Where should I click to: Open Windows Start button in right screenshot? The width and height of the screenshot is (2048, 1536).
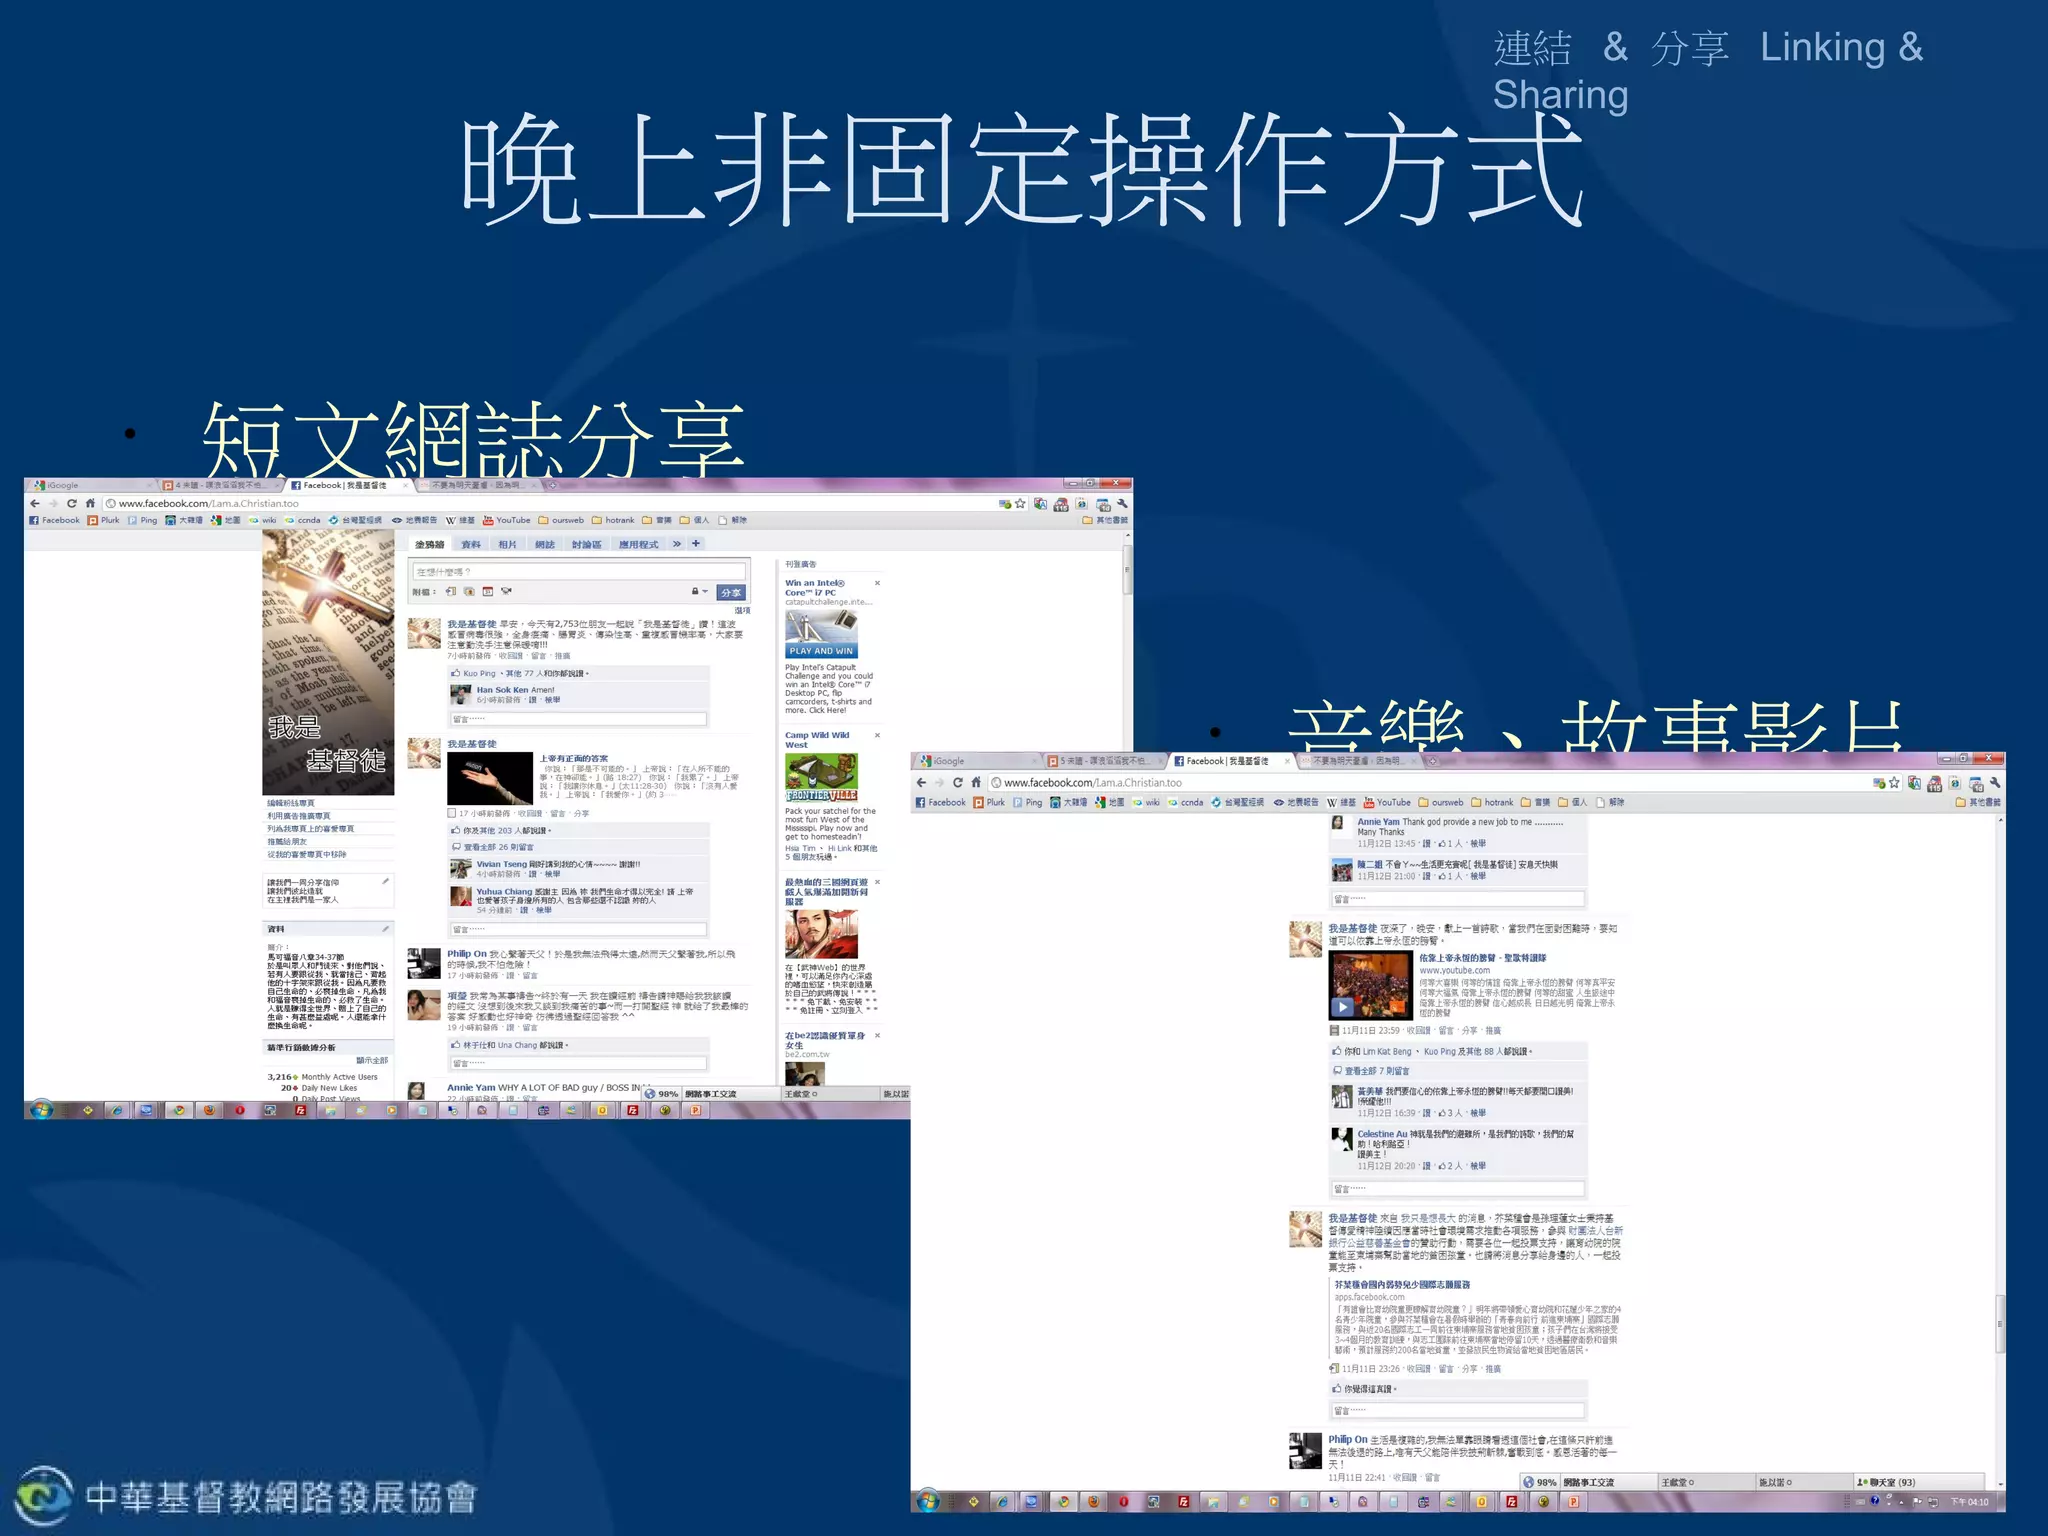click(x=927, y=1501)
